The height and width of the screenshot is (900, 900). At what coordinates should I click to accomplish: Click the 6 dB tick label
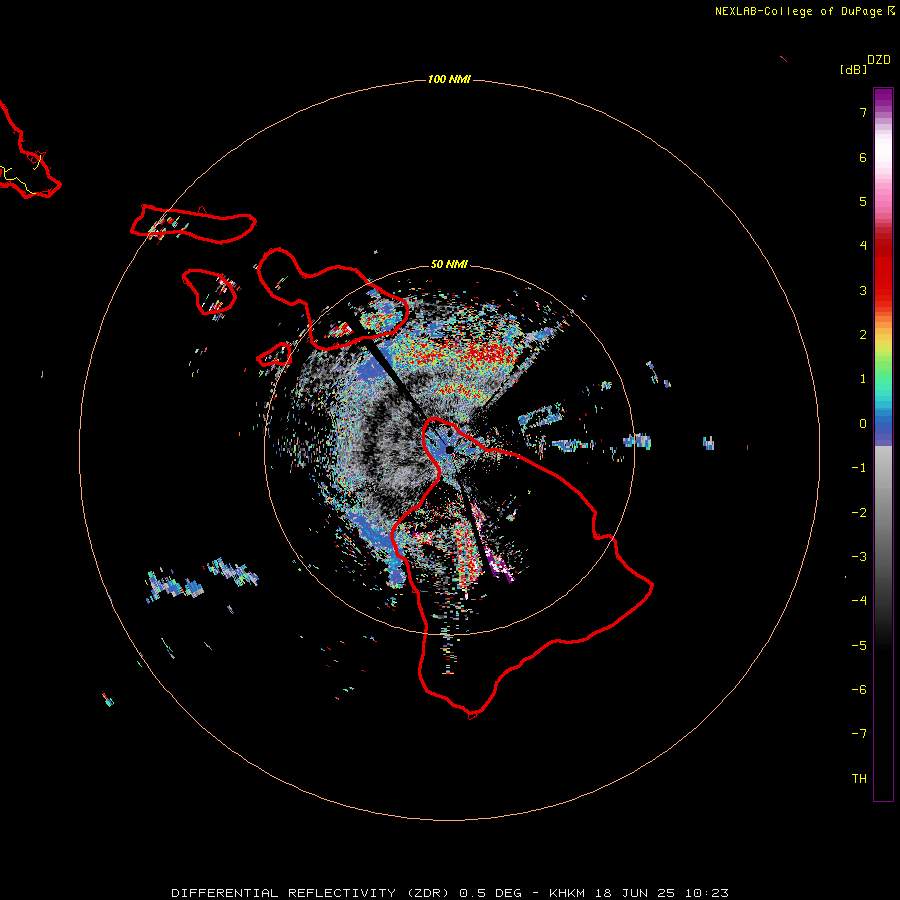[x=863, y=157]
